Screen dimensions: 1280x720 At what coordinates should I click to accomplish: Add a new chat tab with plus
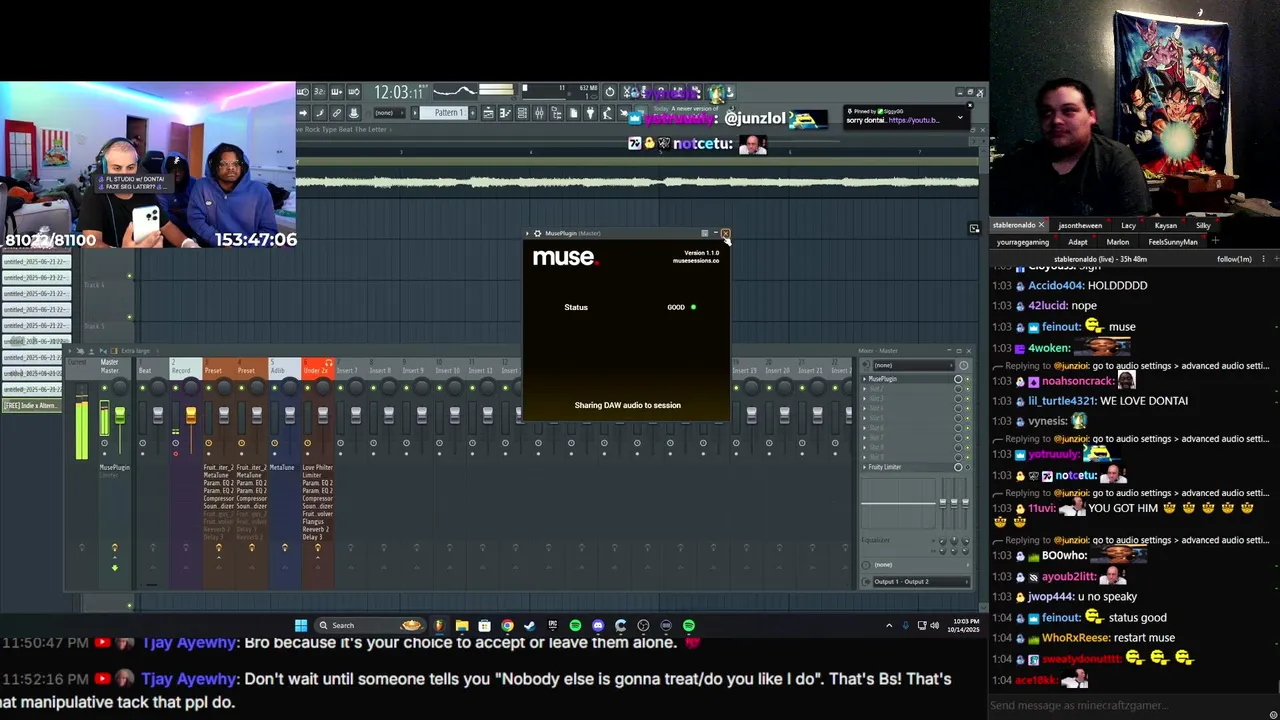pyautogui.click(x=1214, y=241)
